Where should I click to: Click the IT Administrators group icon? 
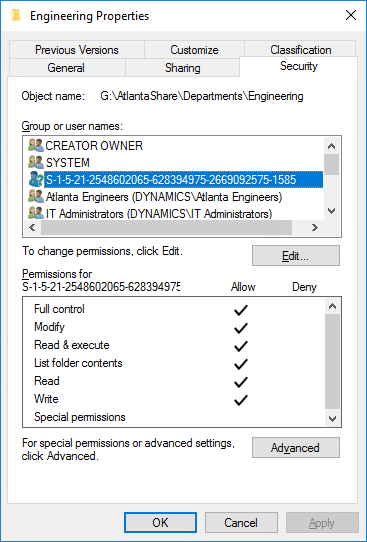click(x=36, y=213)
